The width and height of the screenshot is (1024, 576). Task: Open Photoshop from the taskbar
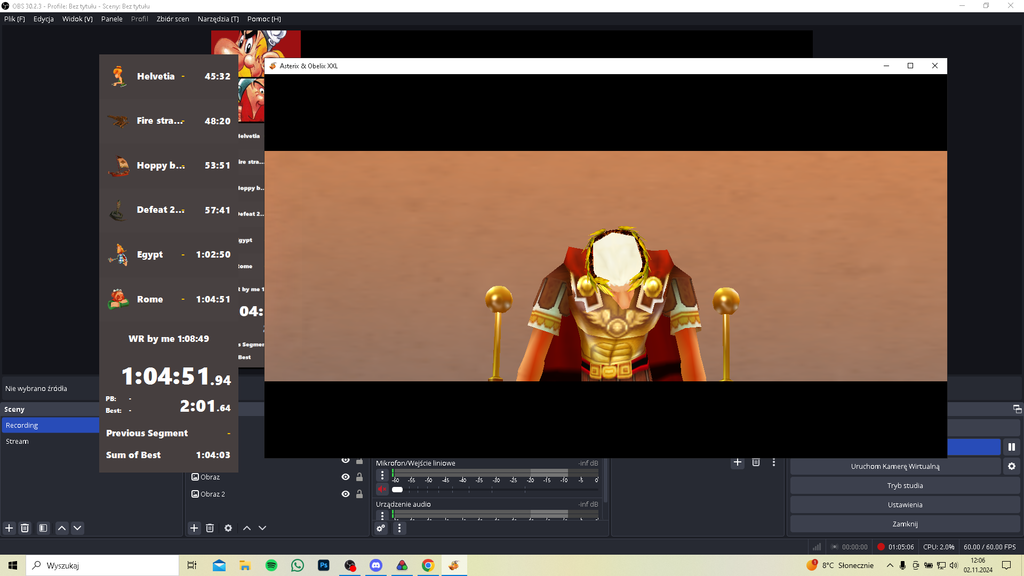pyautogui.click(x=324, y=566)
